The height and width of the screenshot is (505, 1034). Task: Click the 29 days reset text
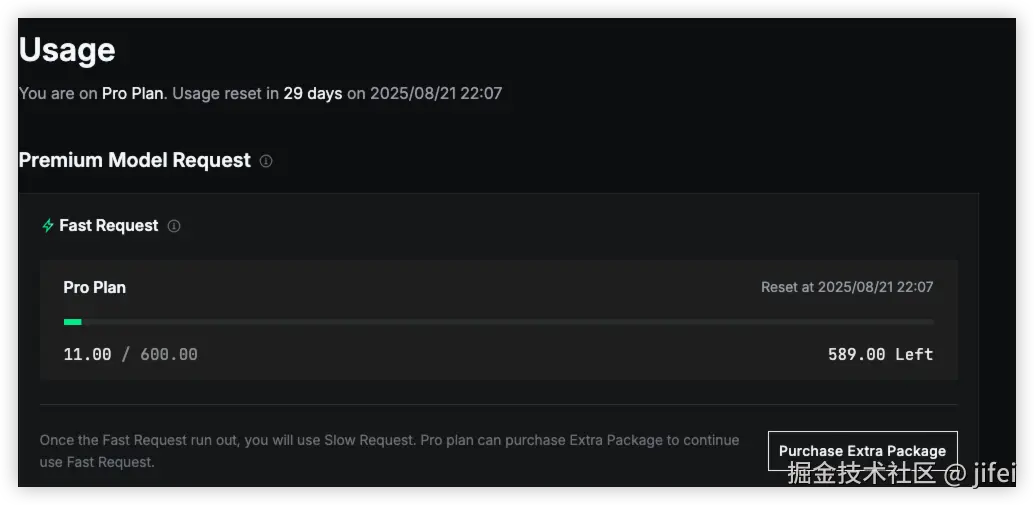[313, 94]
